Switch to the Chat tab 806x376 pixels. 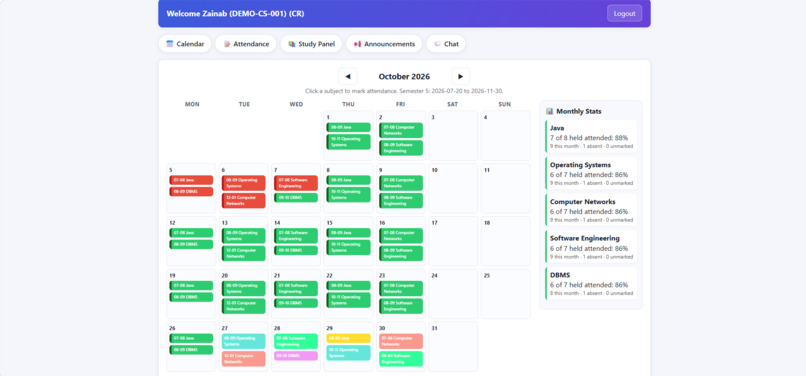446,44
